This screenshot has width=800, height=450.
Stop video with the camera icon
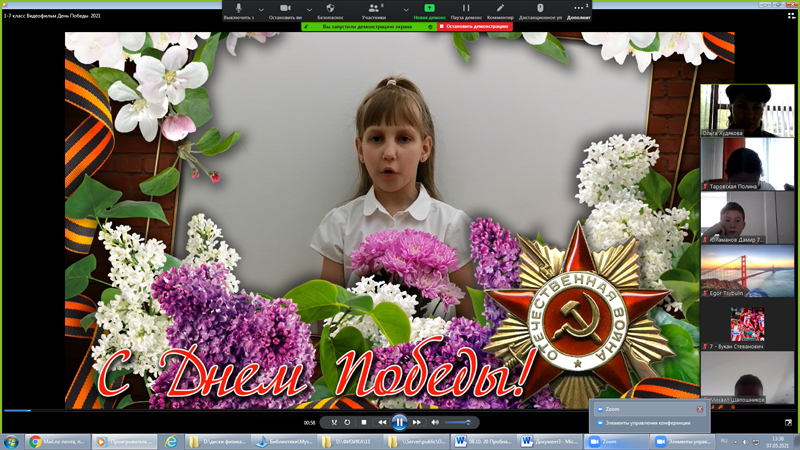(x=285, y=9)
